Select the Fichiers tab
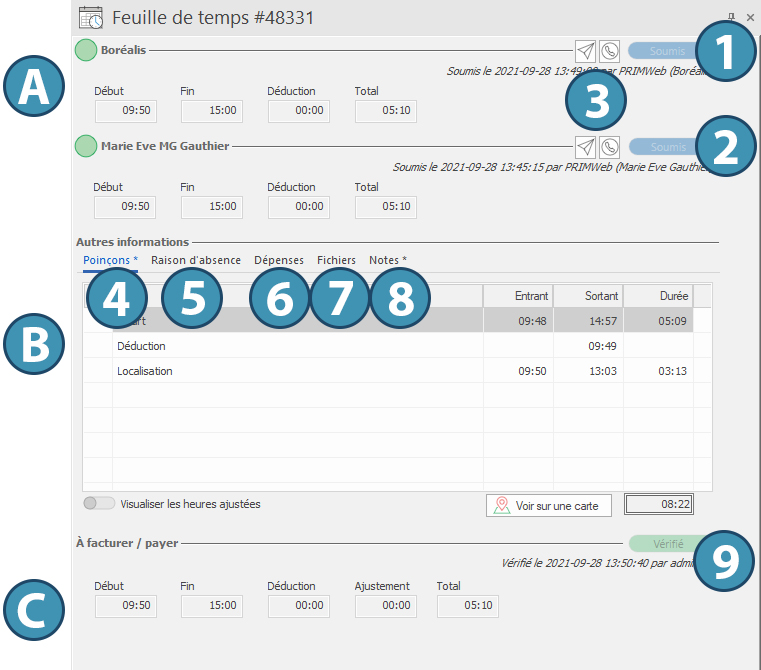The height and width of the screenshot is (670, 761). (x=336, y=260)
